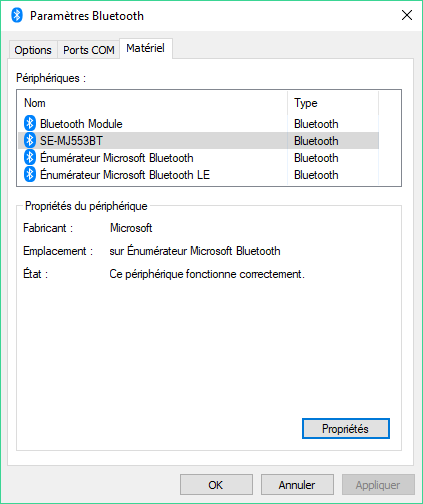Click the Fabricant value Microsoft
423x504 pixels.
click(131, 228)
